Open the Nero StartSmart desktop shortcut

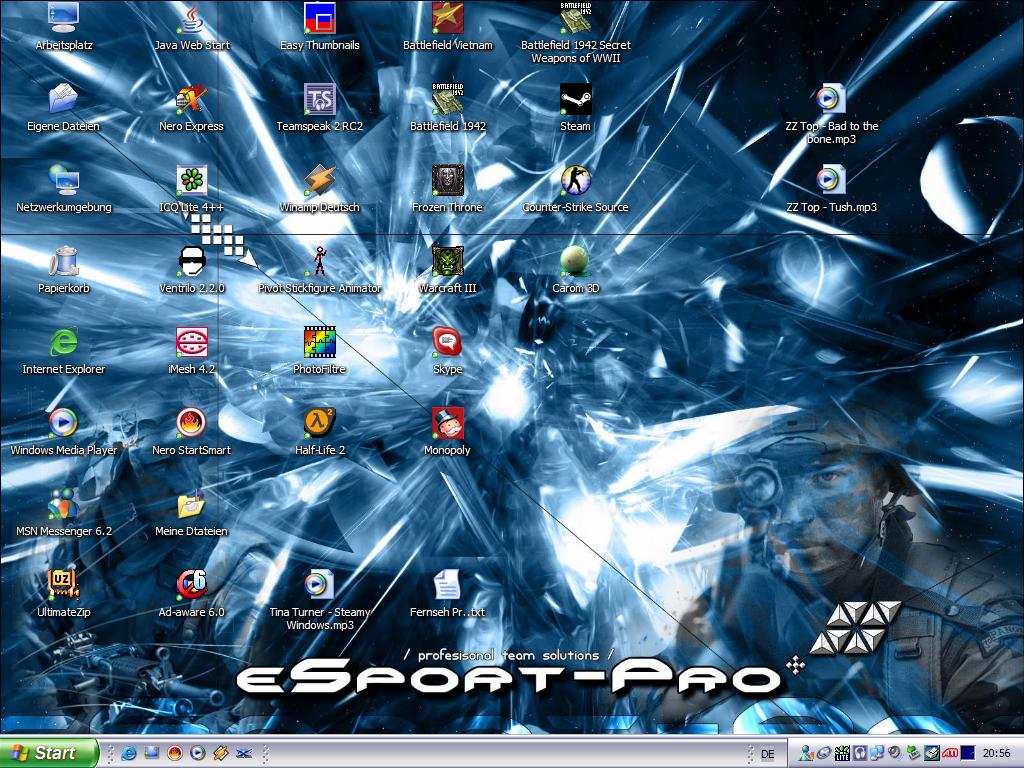pyautogui.click(x=191, y=432)
